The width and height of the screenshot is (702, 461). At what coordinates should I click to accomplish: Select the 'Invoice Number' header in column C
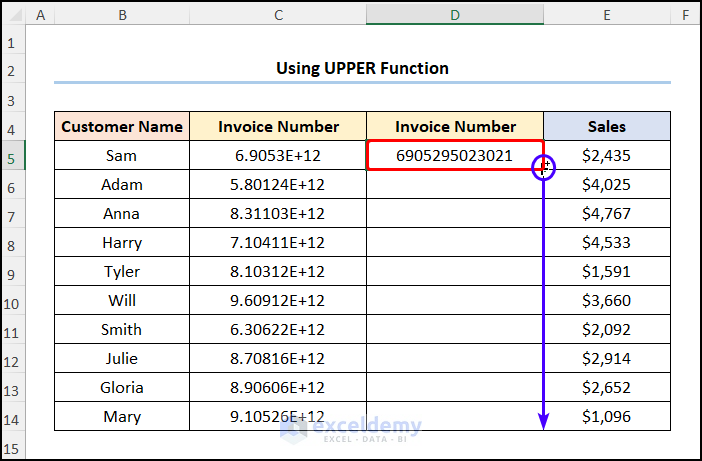[x=278, y=126]
